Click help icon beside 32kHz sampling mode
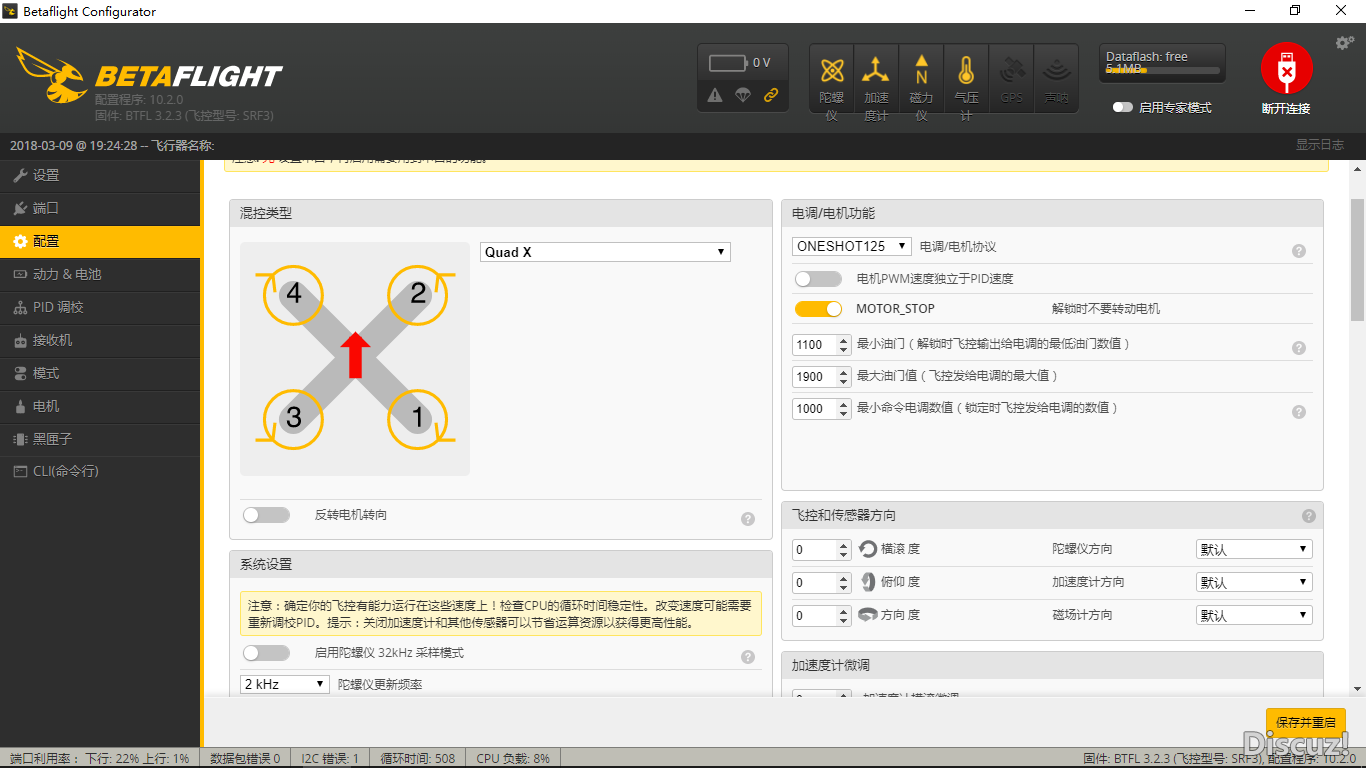 coord(747,657)
